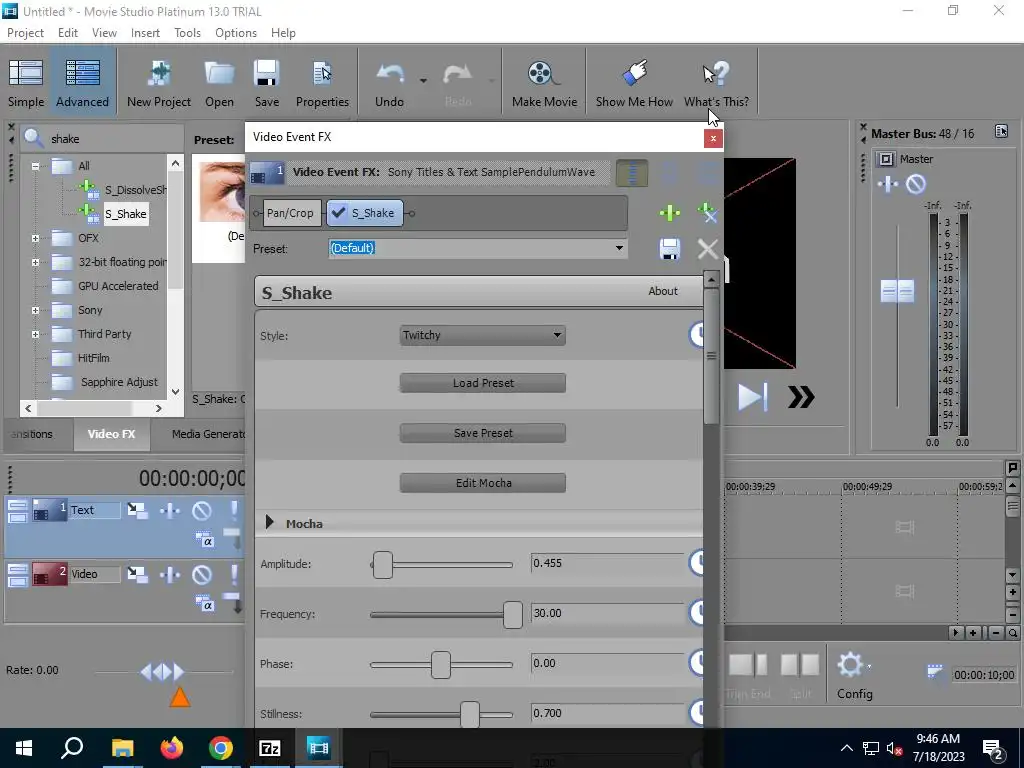Adjust the Frequency slider handle
Screen dimensions: 1024x768
point(513,615)
